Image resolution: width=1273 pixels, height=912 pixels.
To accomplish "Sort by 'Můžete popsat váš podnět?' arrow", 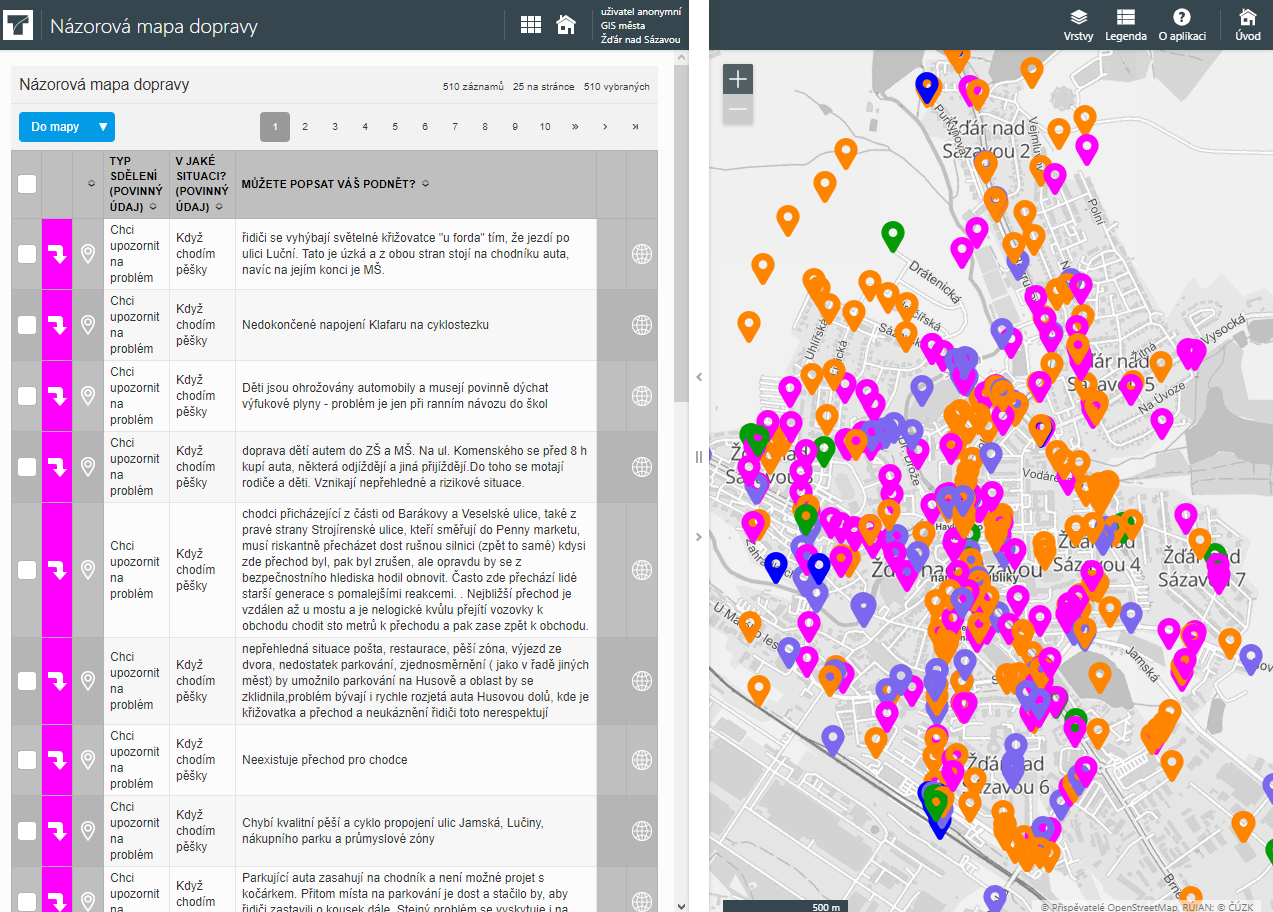I will (x=426, y=184).
